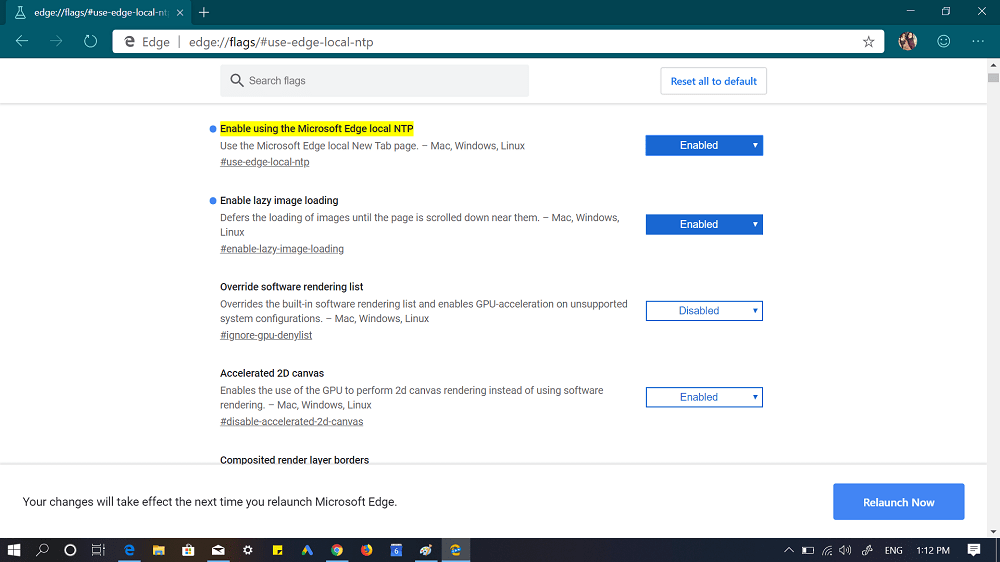Open the Windows Start menu
1000x562 pixels.
[13, 550]
